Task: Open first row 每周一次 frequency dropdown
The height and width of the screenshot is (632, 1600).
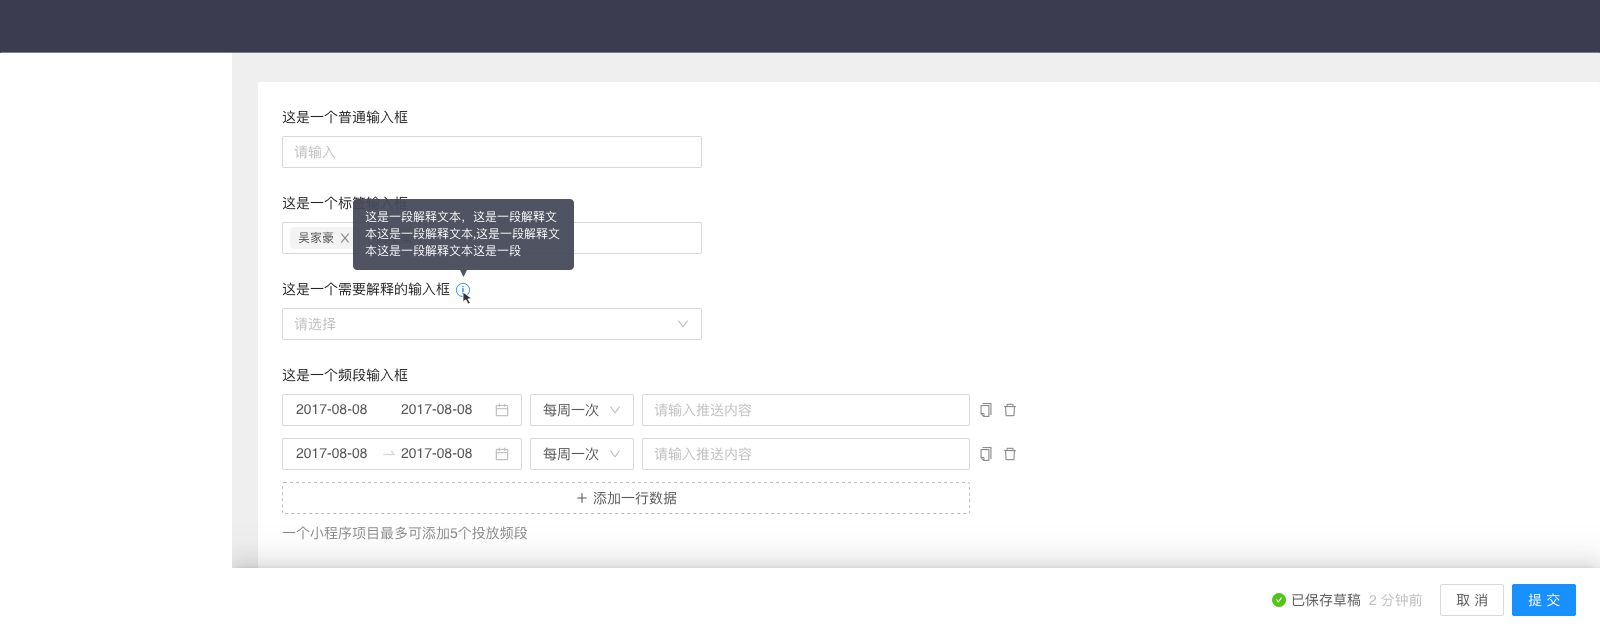Action: 582,410
